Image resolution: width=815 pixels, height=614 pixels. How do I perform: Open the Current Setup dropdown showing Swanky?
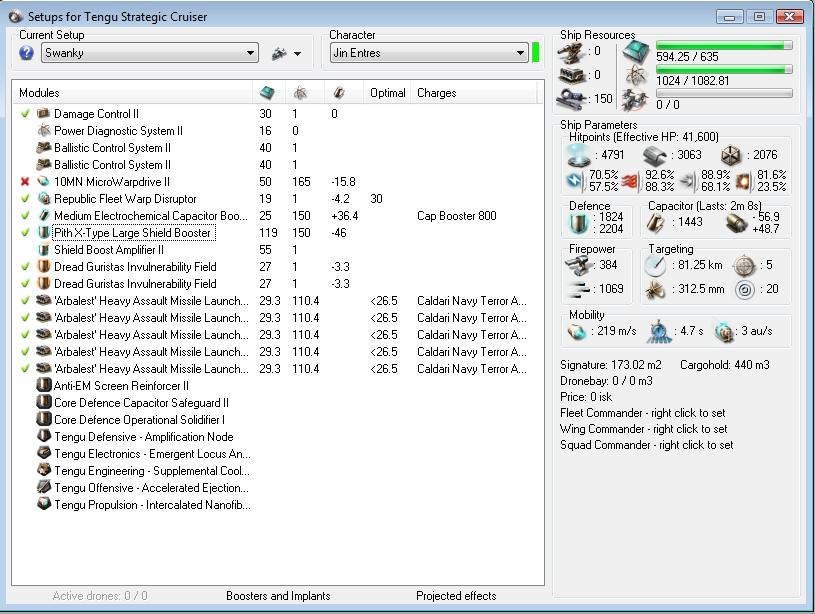150,53
